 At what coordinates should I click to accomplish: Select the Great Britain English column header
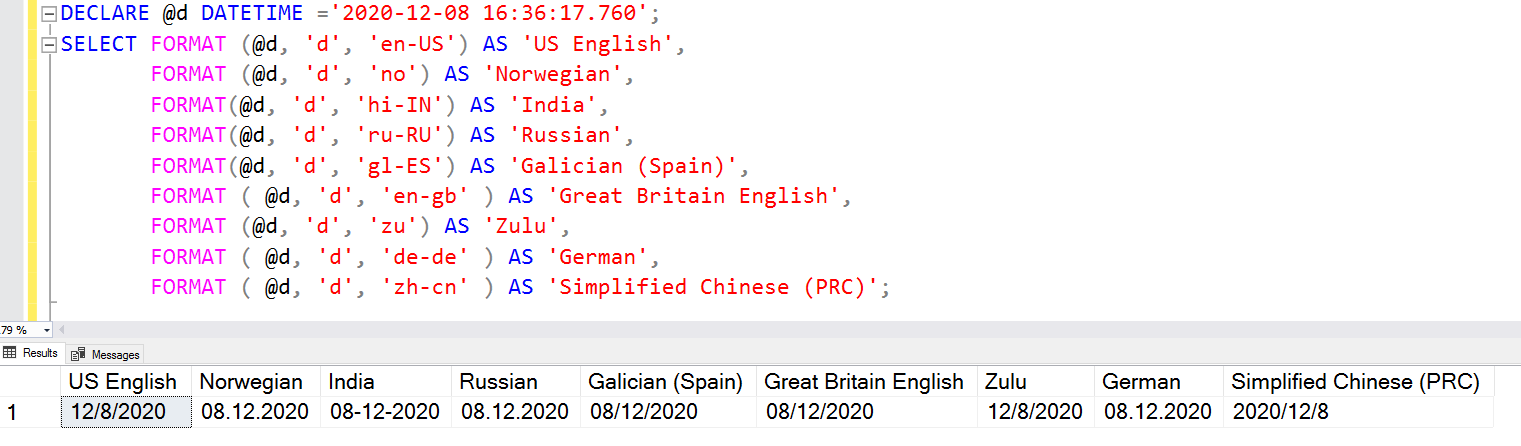tap(867, 382)
